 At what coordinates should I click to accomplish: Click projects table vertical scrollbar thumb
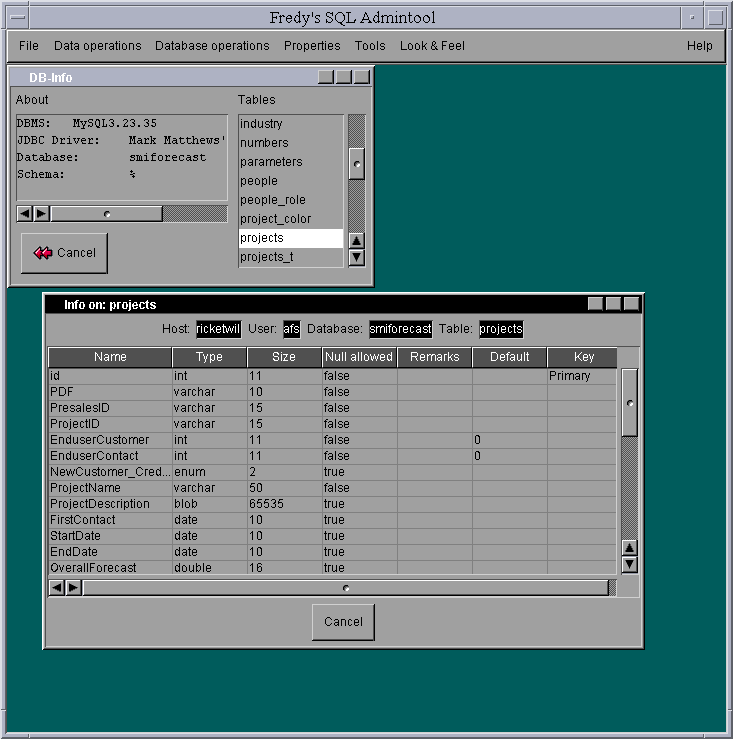[x=630, y=403]
